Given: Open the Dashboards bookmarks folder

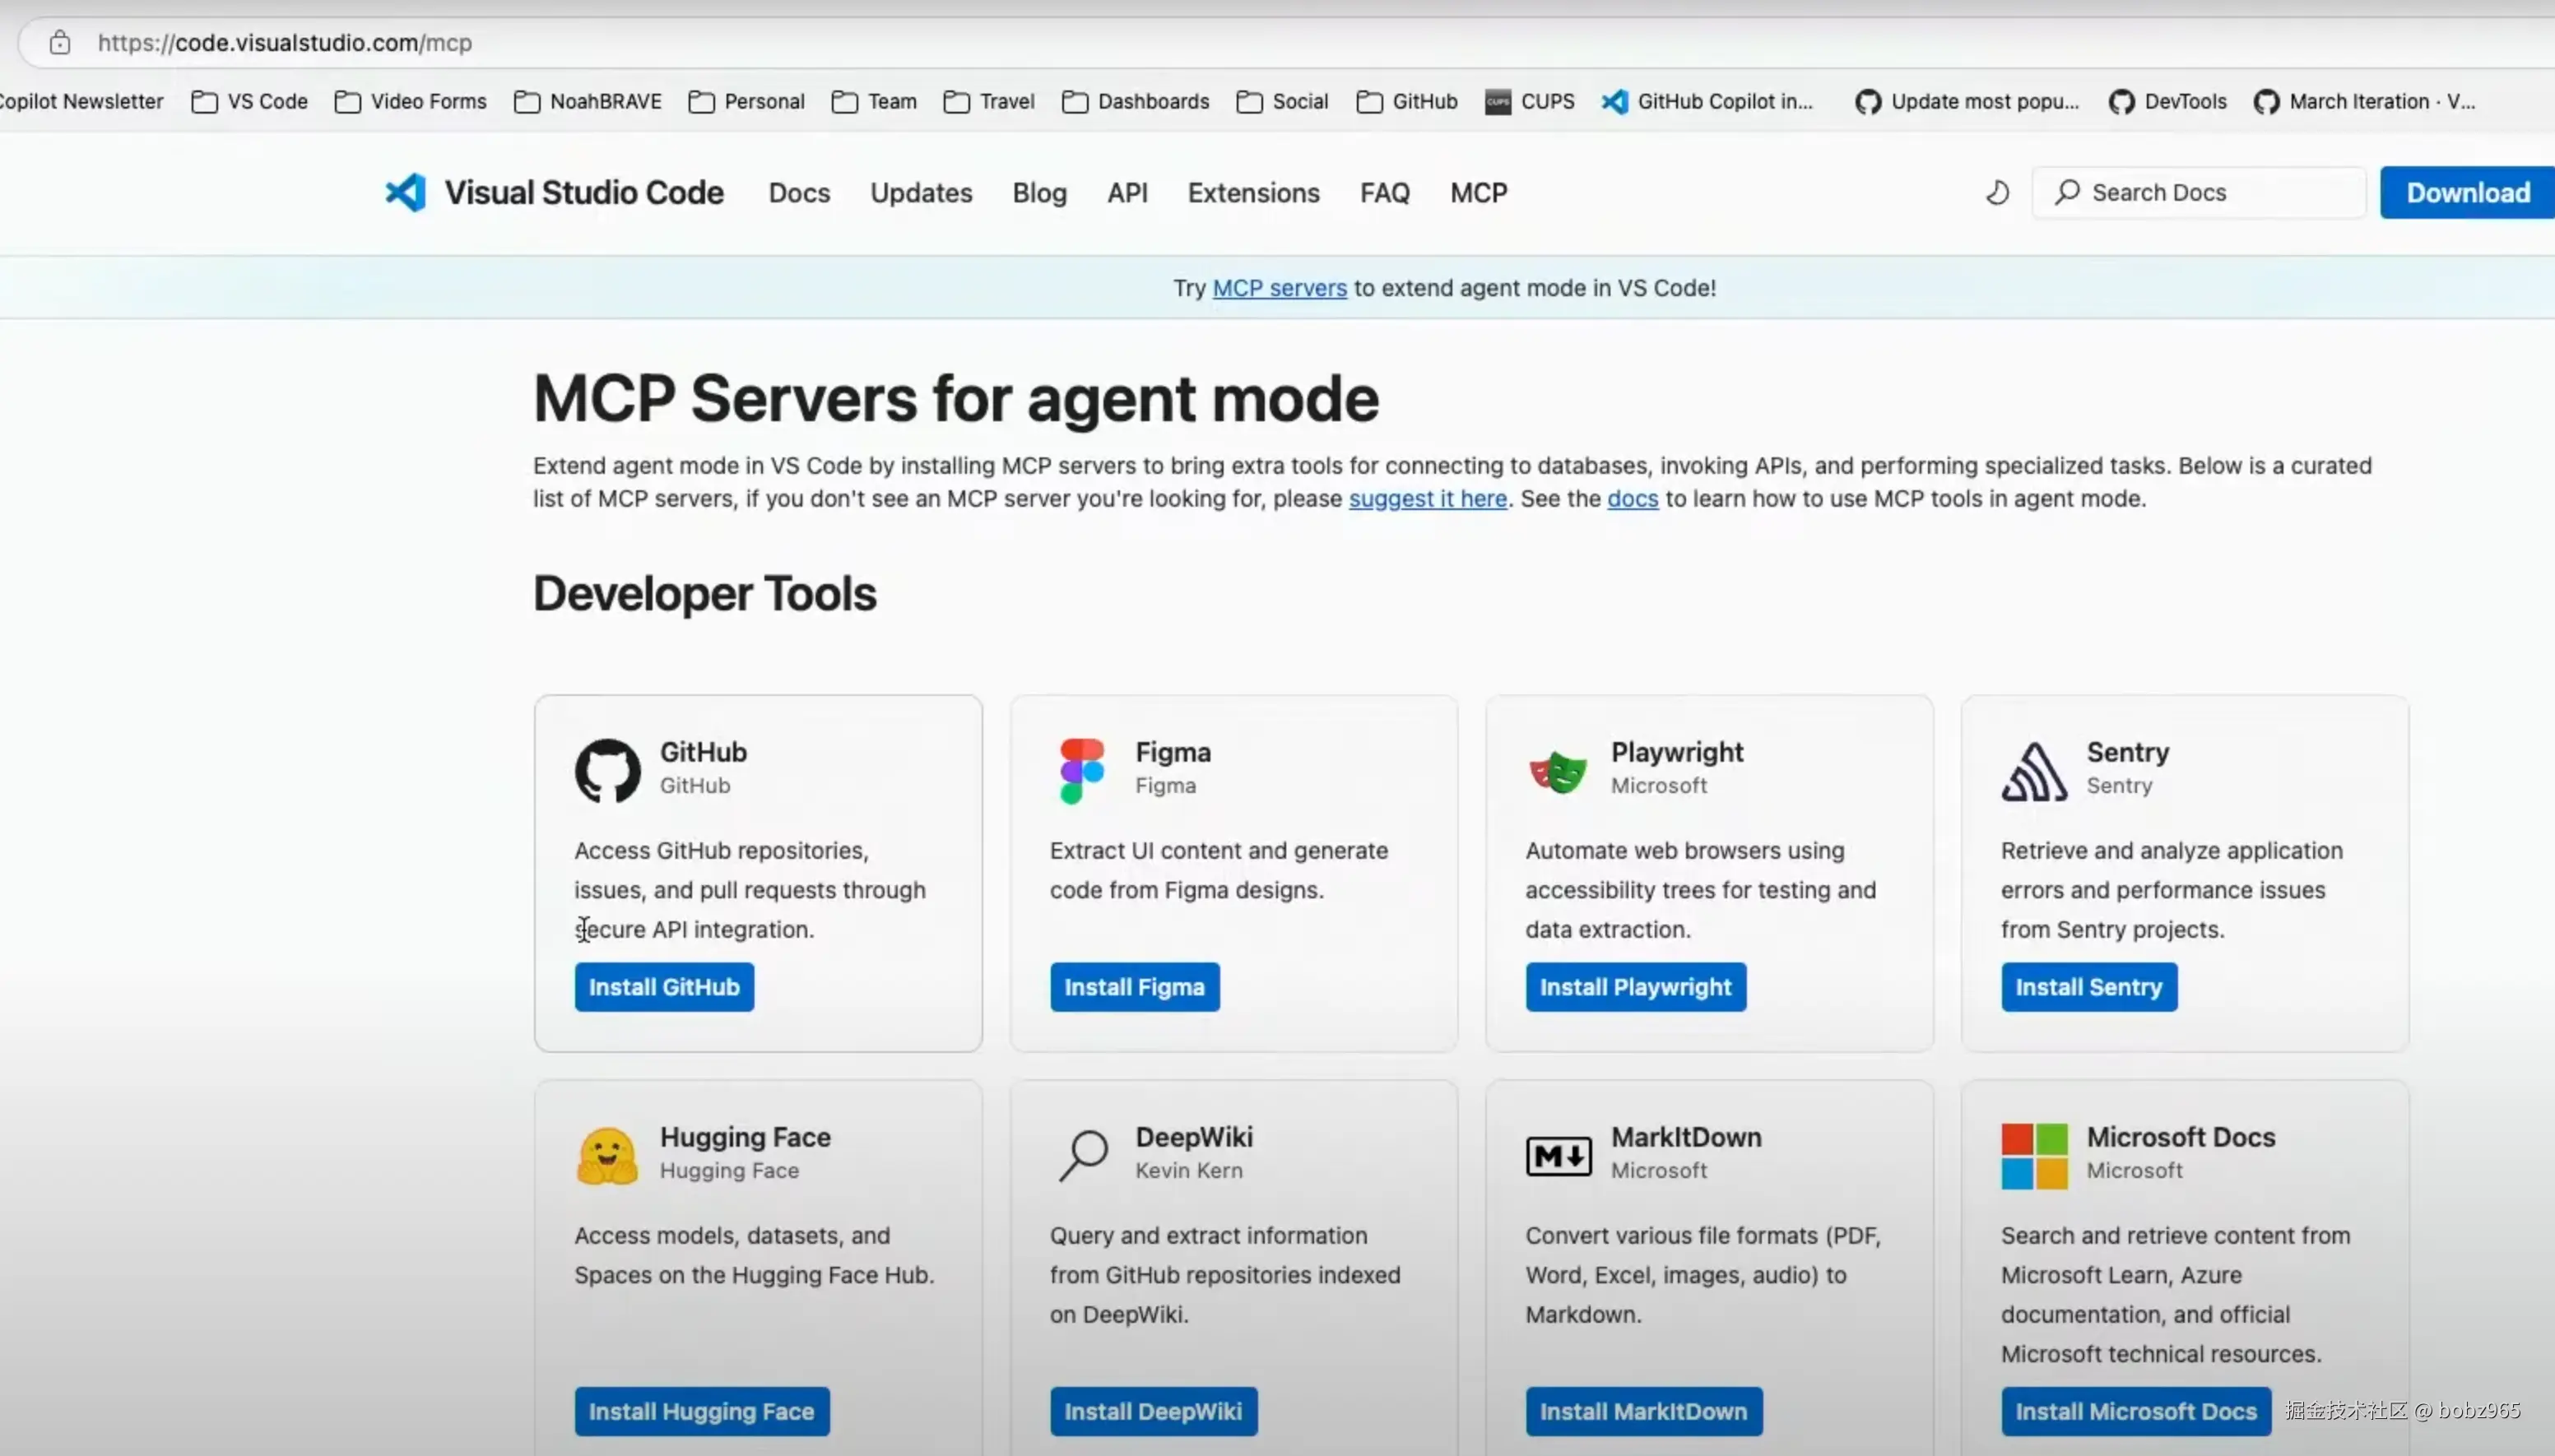Looking at the screenshot, I should click(1136, 101).
